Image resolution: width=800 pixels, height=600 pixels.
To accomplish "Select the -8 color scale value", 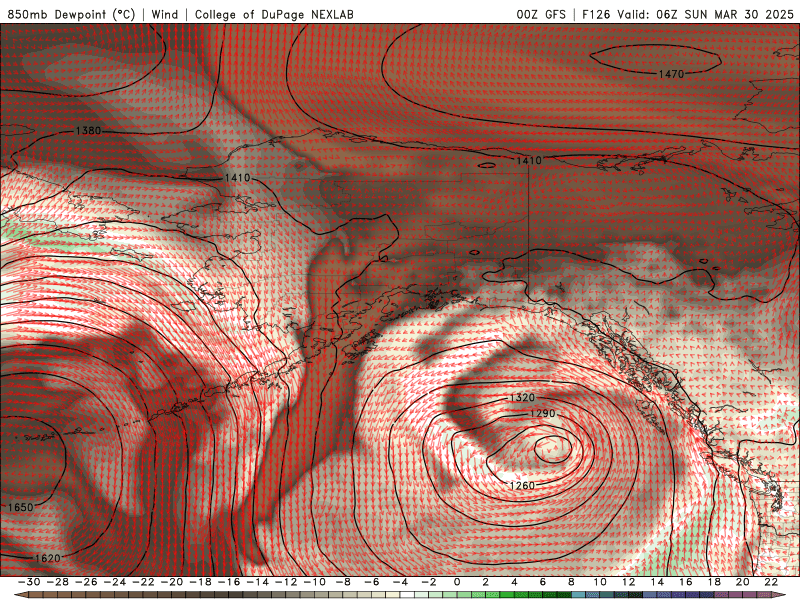I will click(x=343, y=582).
